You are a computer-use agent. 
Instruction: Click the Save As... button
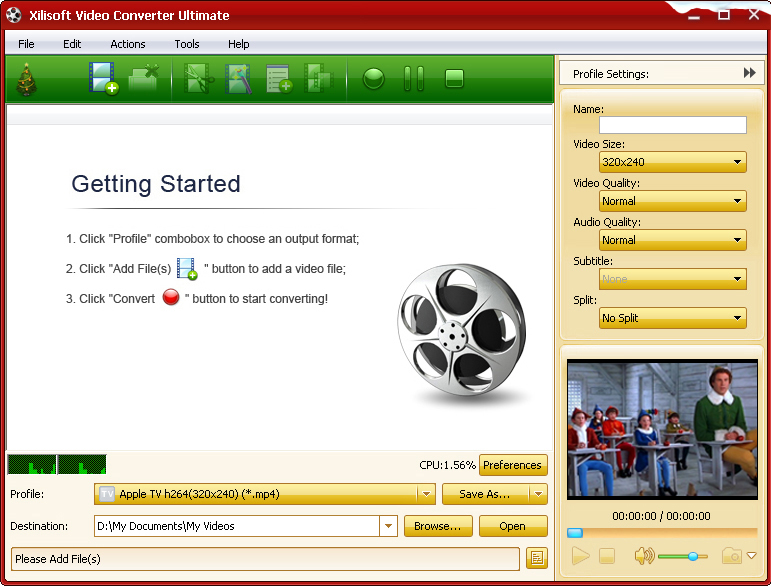(x=485, y=494)
